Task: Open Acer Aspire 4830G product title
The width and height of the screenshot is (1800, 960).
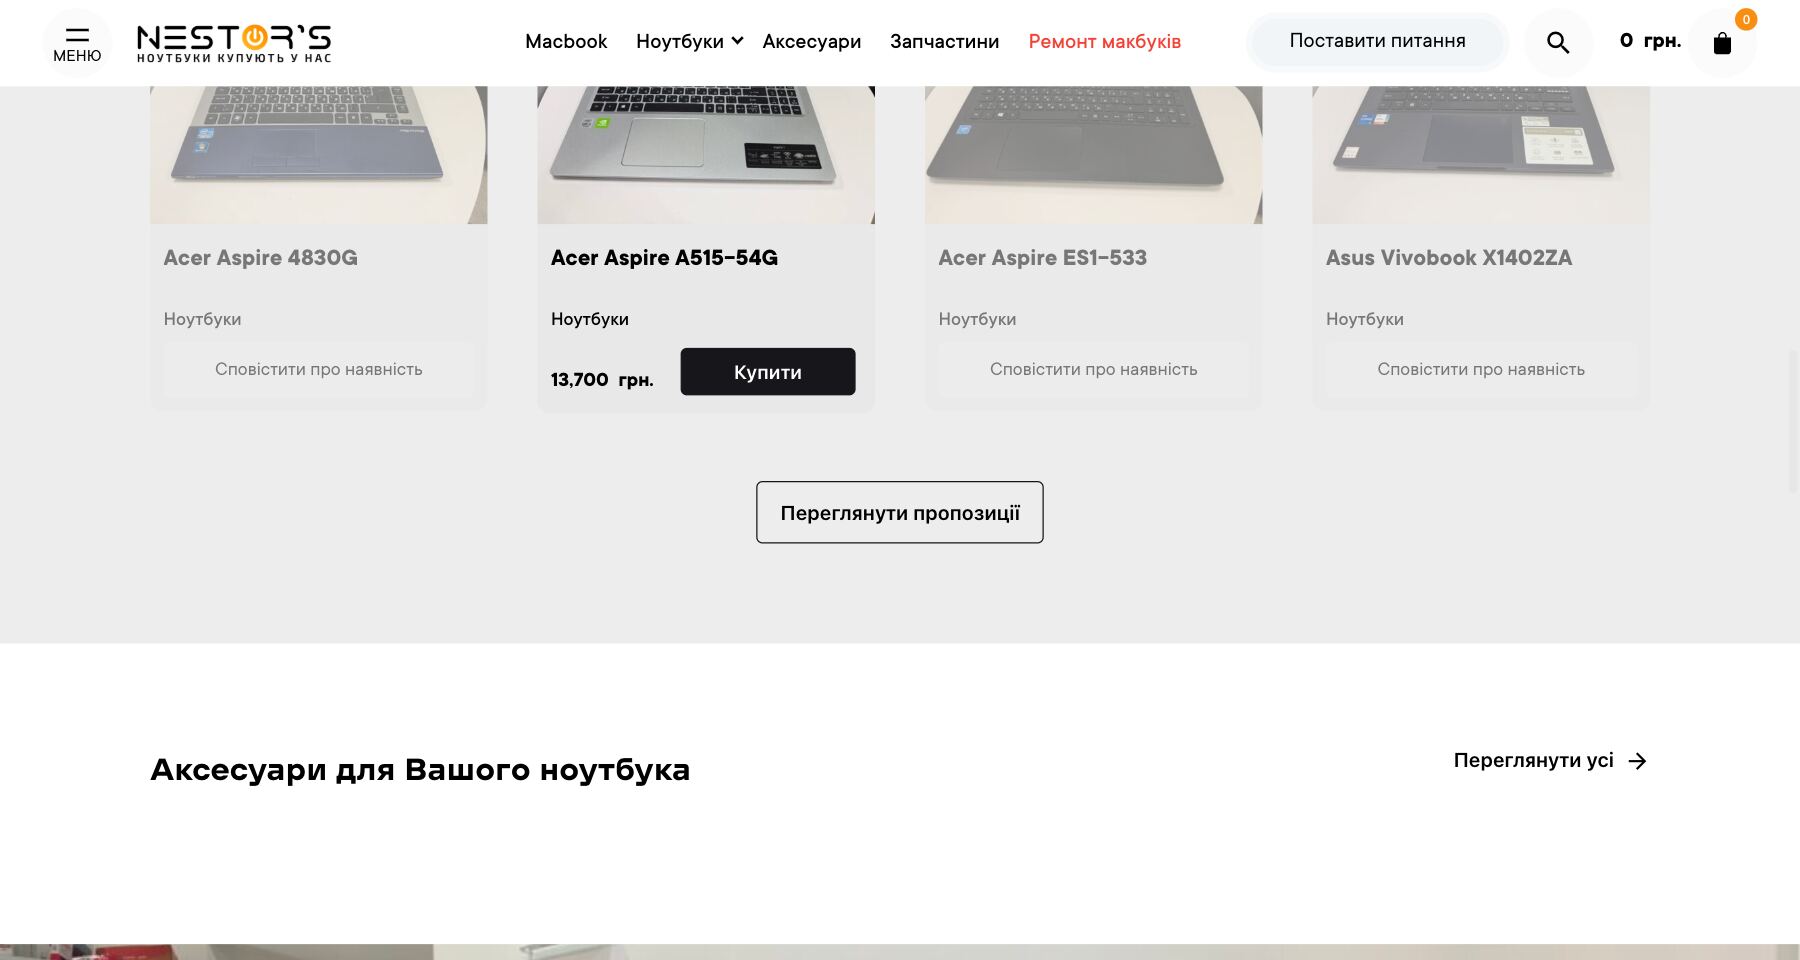Action: pos(261,258)
